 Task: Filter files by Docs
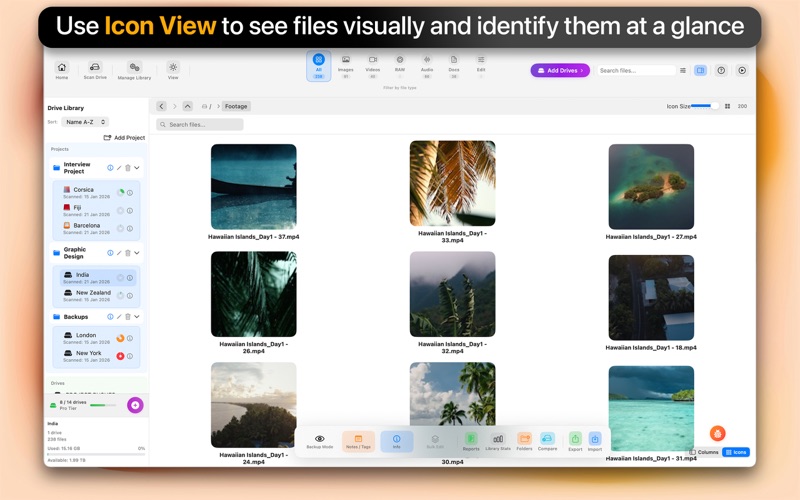(x=454, y=66)
